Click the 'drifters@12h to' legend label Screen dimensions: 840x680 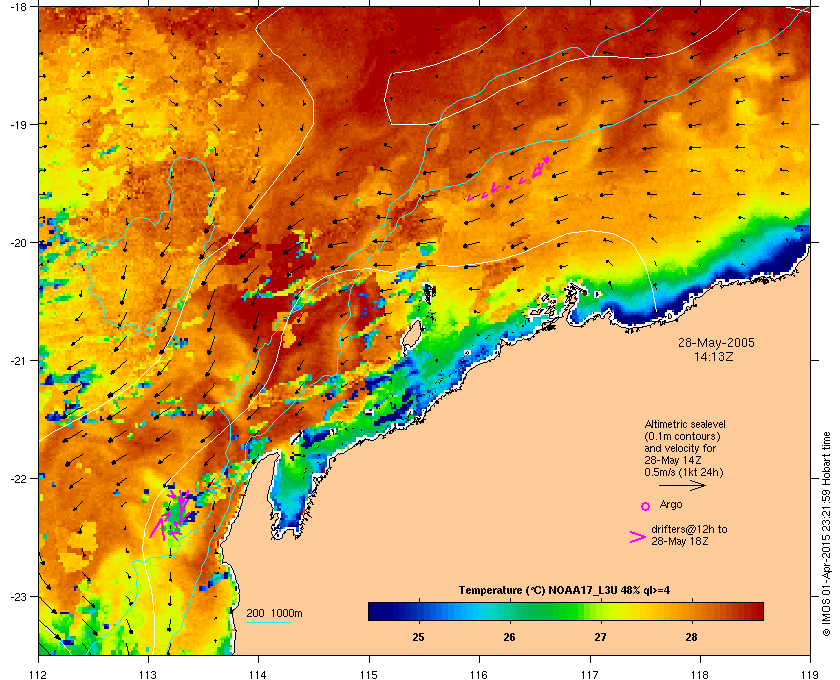click(689, 529)
